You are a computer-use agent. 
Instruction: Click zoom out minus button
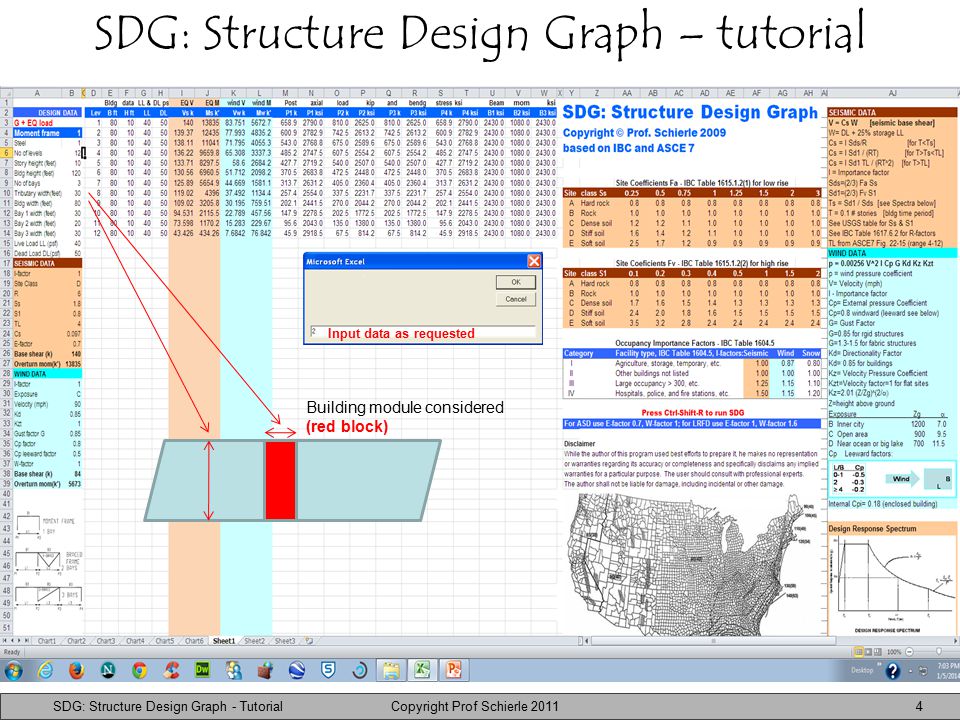[x=909, y=652]
